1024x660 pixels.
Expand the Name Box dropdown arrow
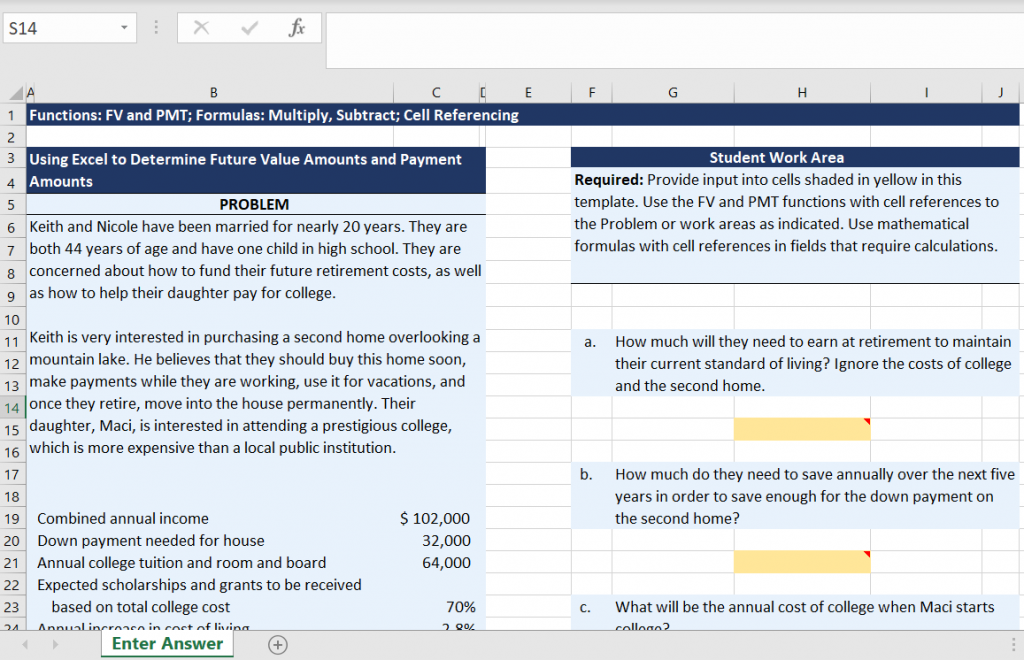pyautogui.click(x=124, y=29)
